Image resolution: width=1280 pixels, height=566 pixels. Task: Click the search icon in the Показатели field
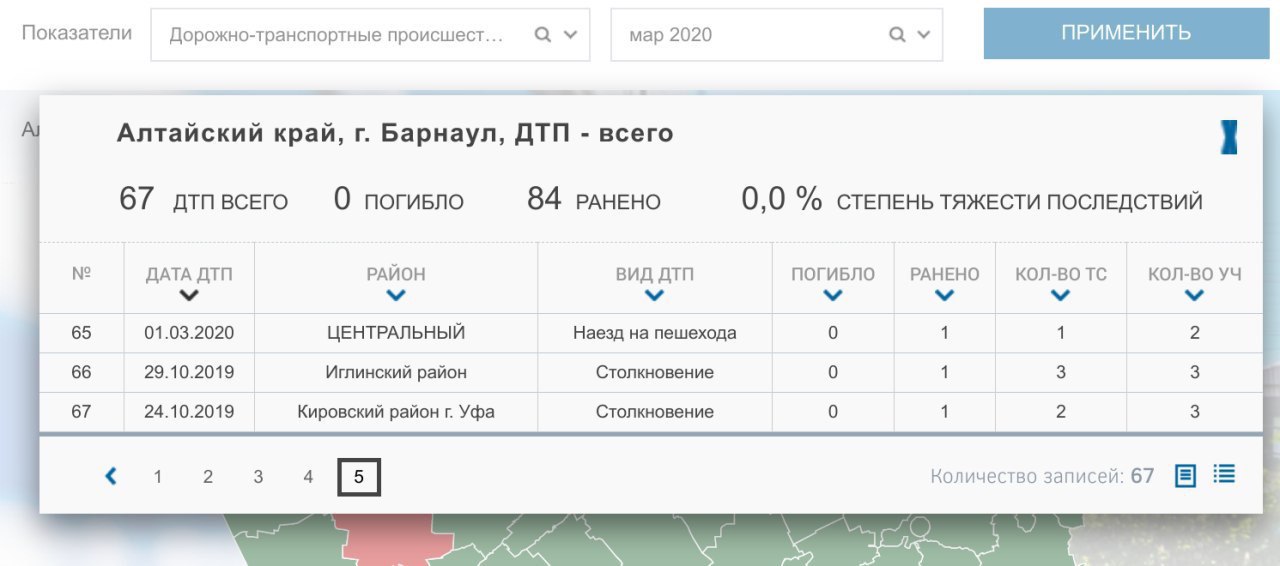pyautogui.click(x=543, y=34)
